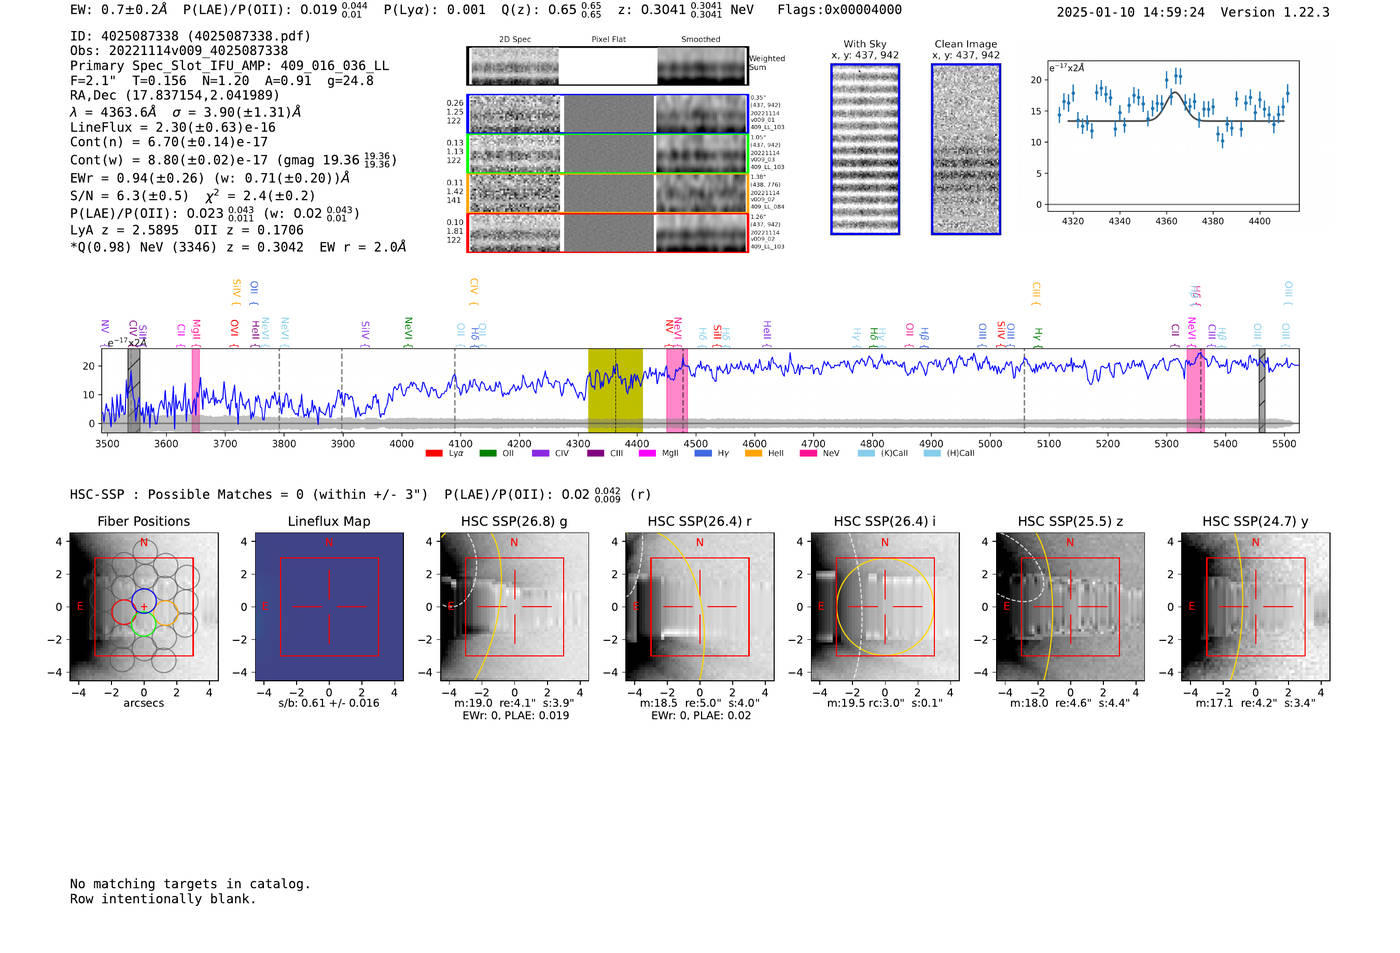Click the EW: 0.7±0.2Å header value
This screenshot has height=953, width=1400.
click(x=119, y=10)
